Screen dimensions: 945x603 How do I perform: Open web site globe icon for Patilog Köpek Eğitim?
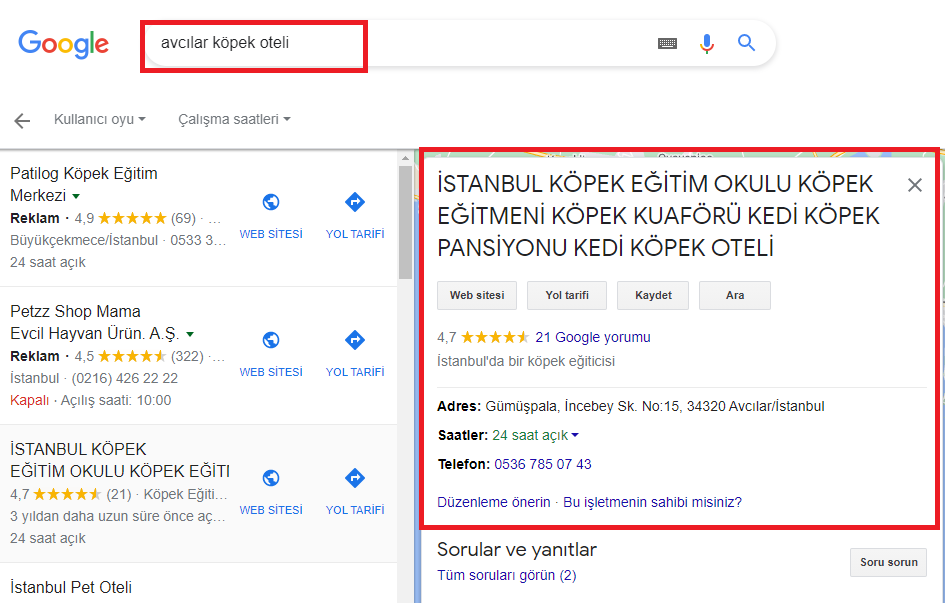[271, 202]
